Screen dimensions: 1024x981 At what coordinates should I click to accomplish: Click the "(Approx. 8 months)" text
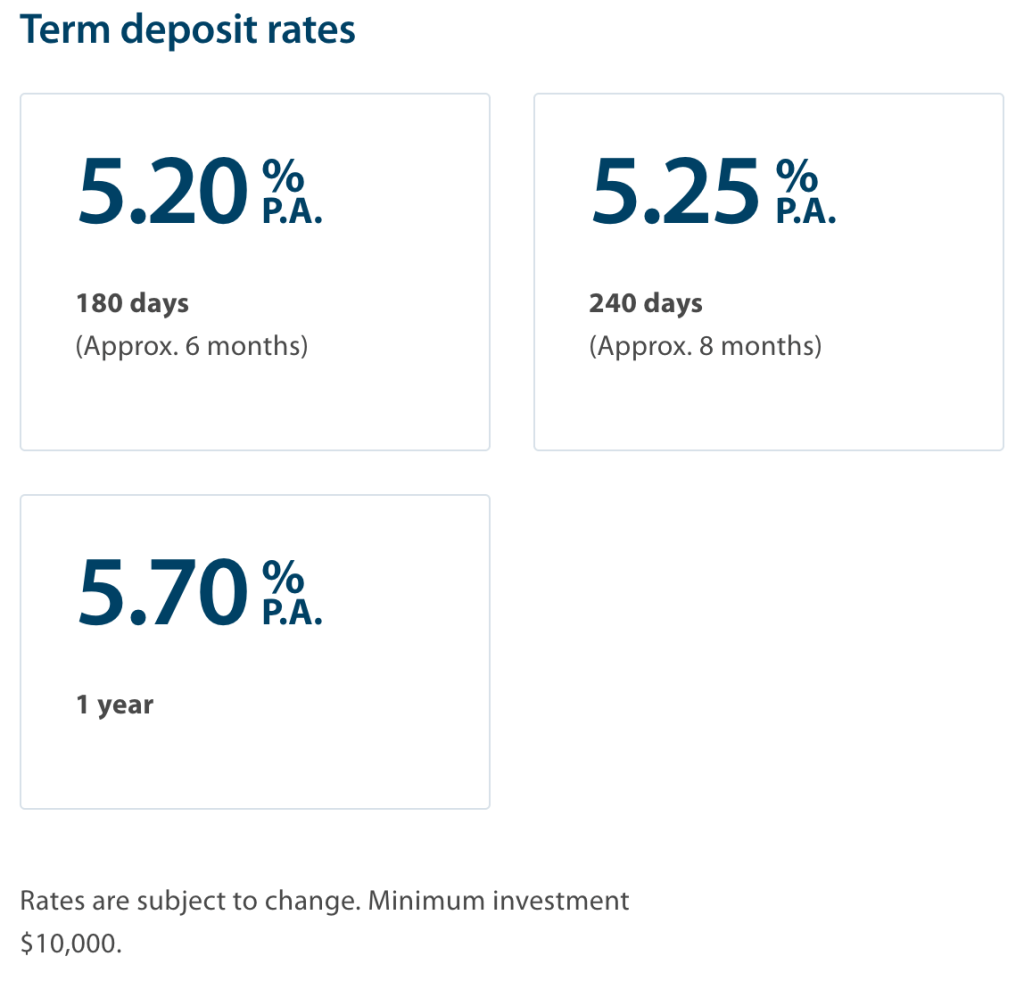click(x=705, y=346)
